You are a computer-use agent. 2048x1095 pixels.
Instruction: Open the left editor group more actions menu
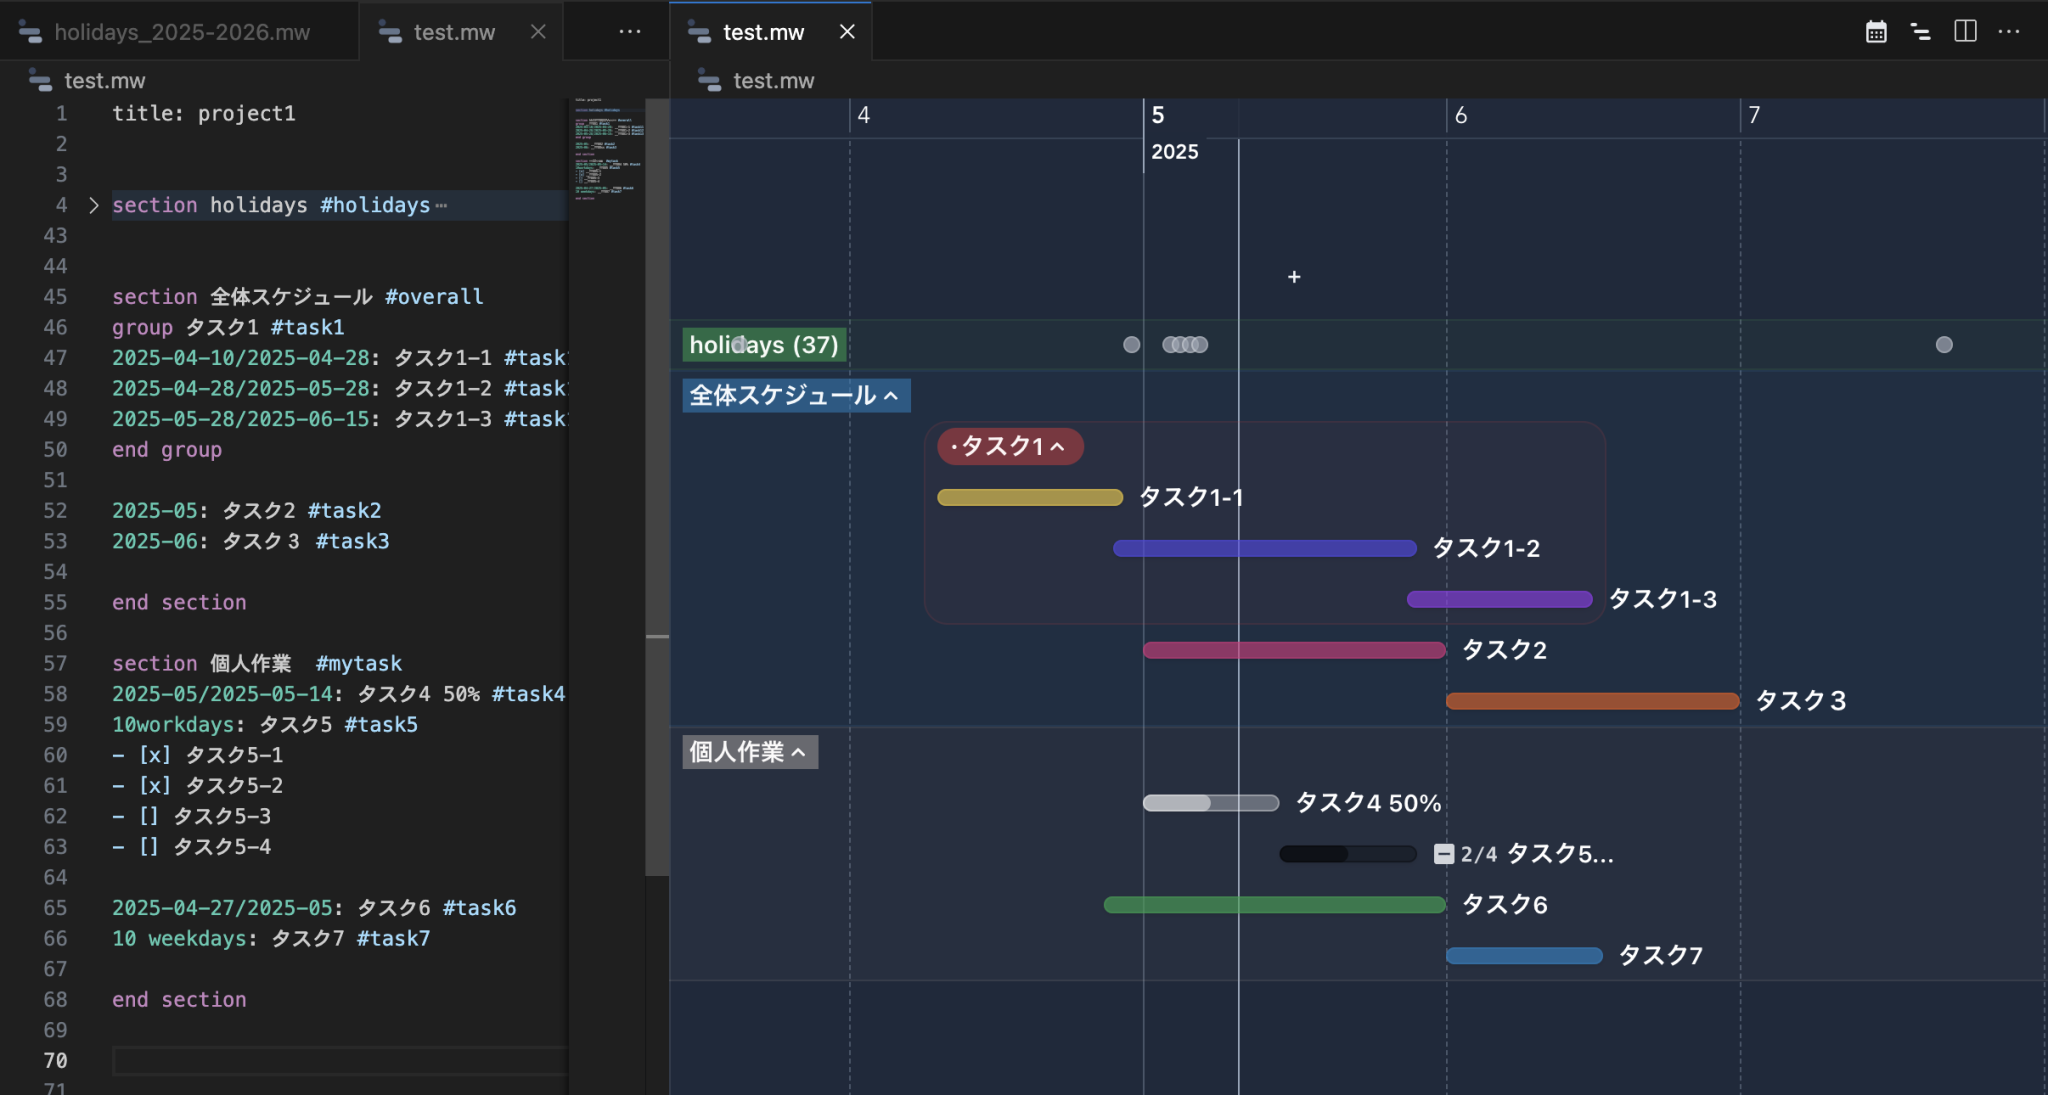pyautogui.click(x=629, y=32)
